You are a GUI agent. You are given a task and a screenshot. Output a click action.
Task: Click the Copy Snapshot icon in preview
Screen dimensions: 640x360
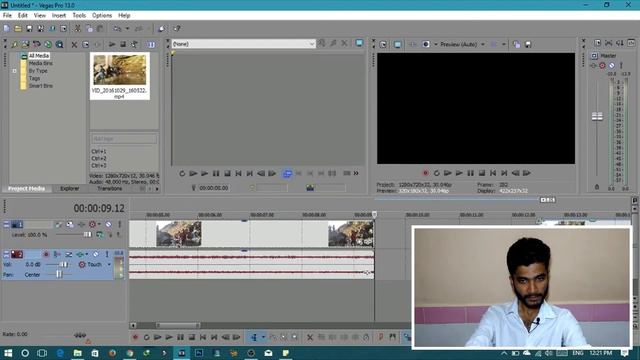[x=516, y=44]
